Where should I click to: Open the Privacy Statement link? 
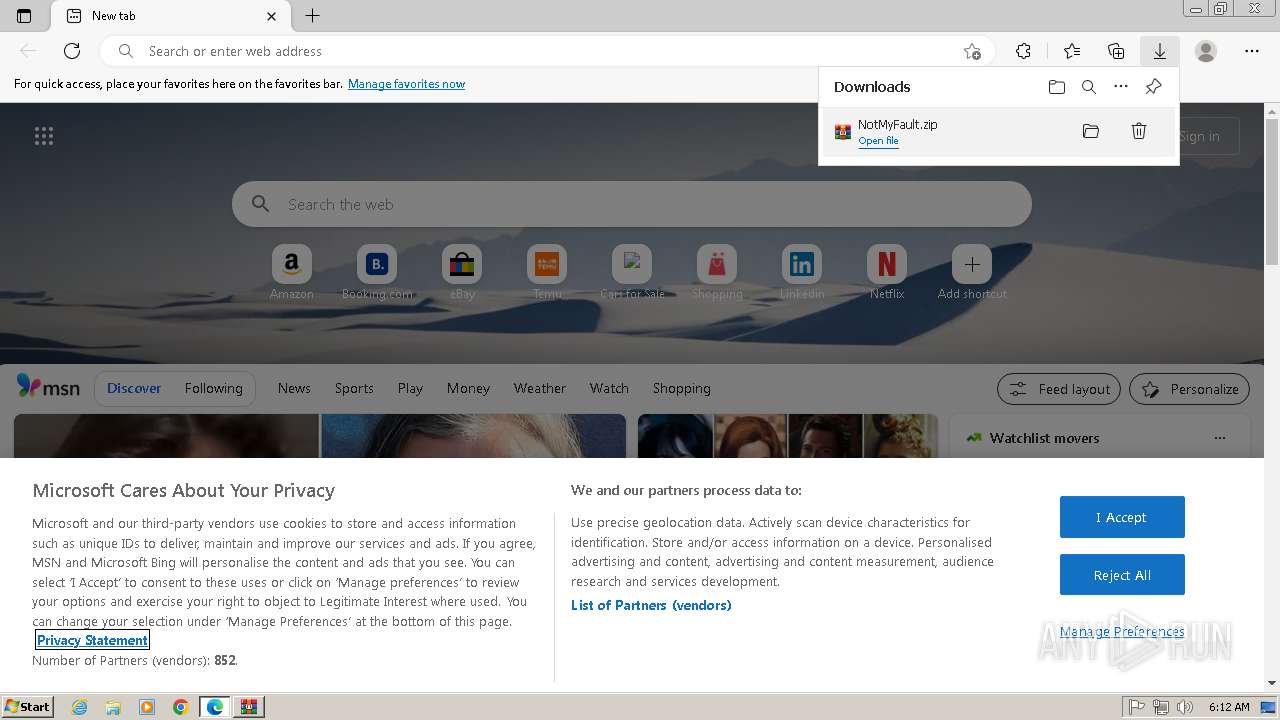click(x=92, y=640)
